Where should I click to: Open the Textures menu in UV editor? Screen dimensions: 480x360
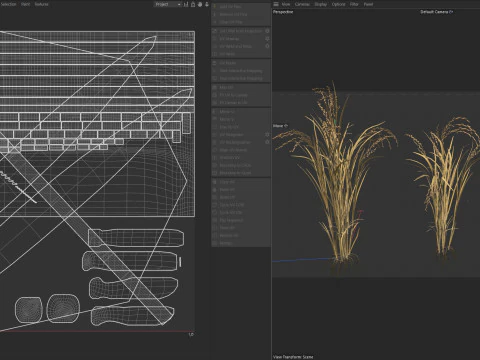[x=42, y=4]
